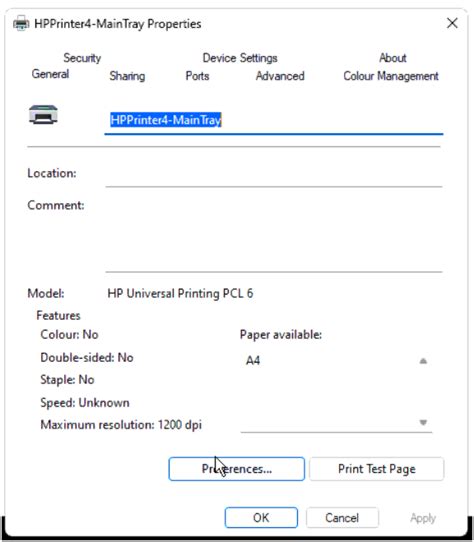The width and height of the screenshot is (474, 542).
Task: Open the Ports tab
Action: click(x=197, y=76)
